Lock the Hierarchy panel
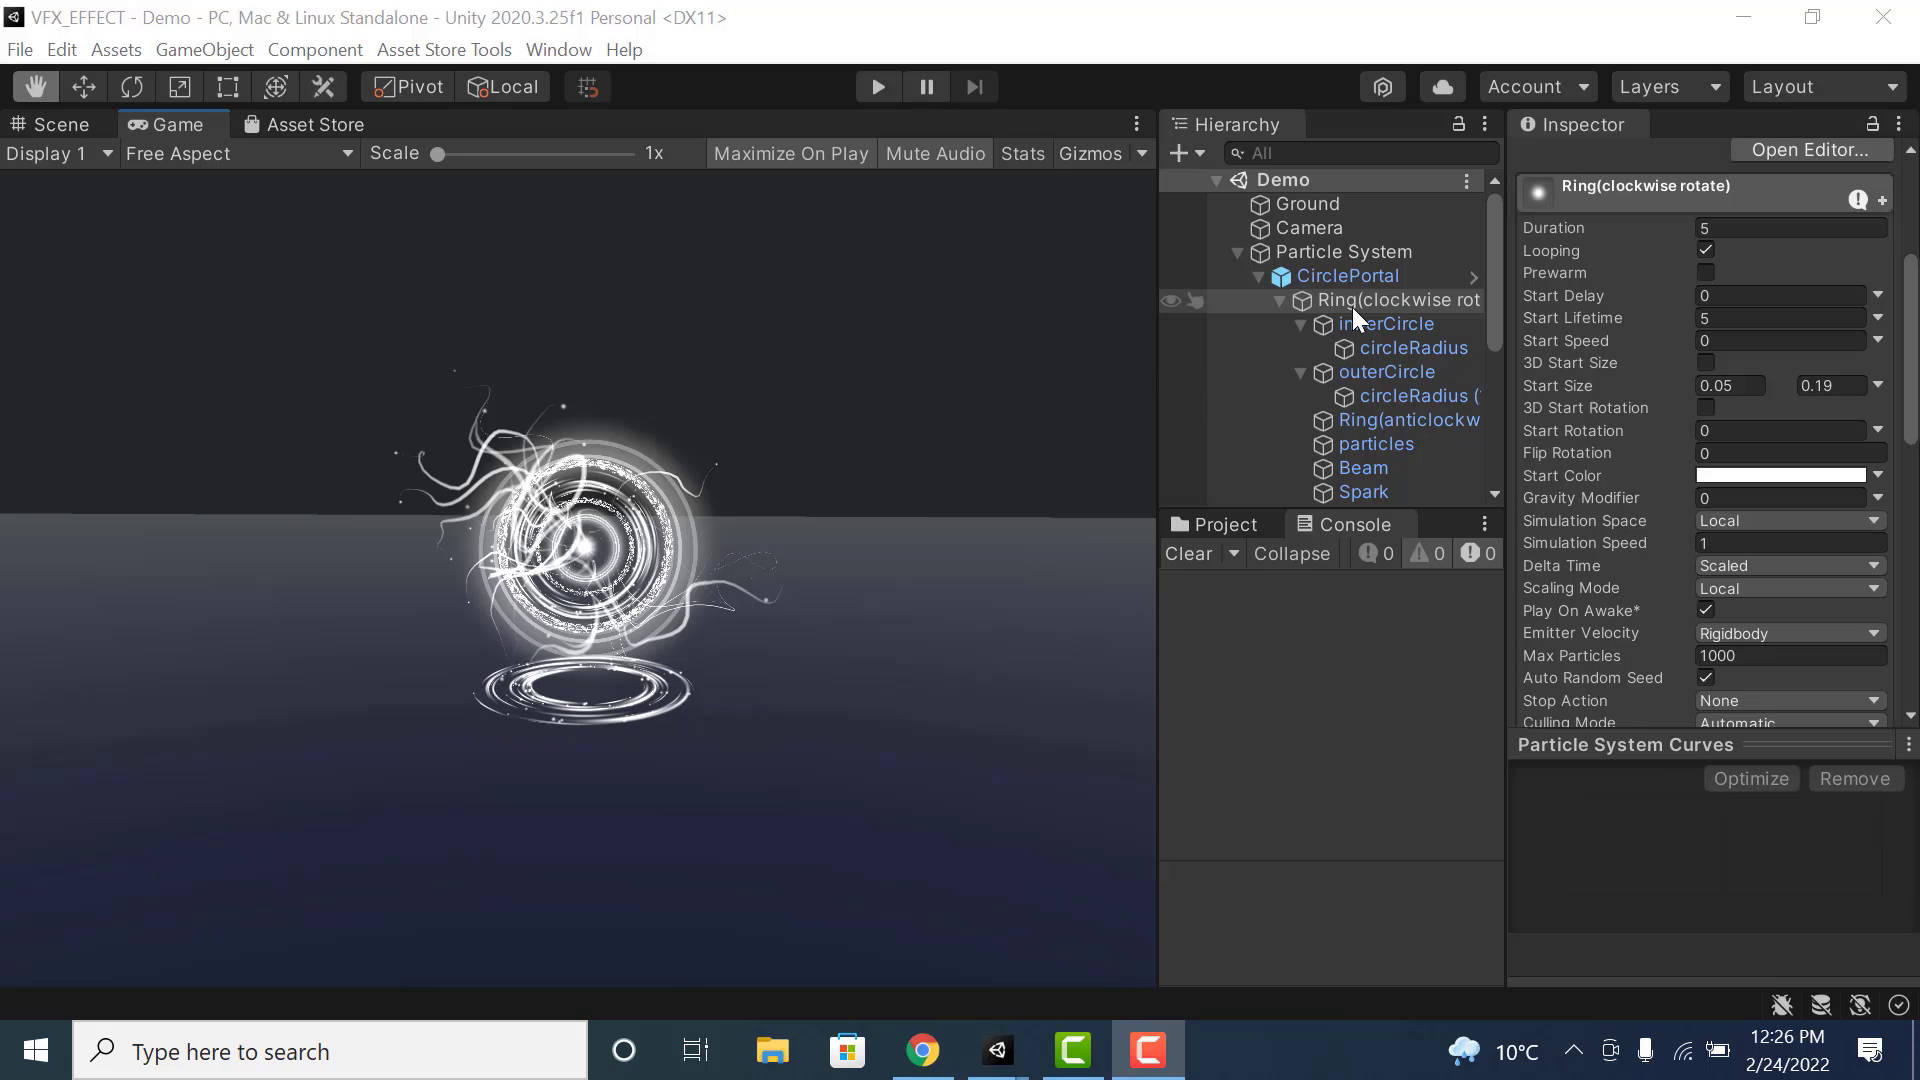This screenshot has height=1080, width=1920. pyautogui.click(x=1459, y=124)
